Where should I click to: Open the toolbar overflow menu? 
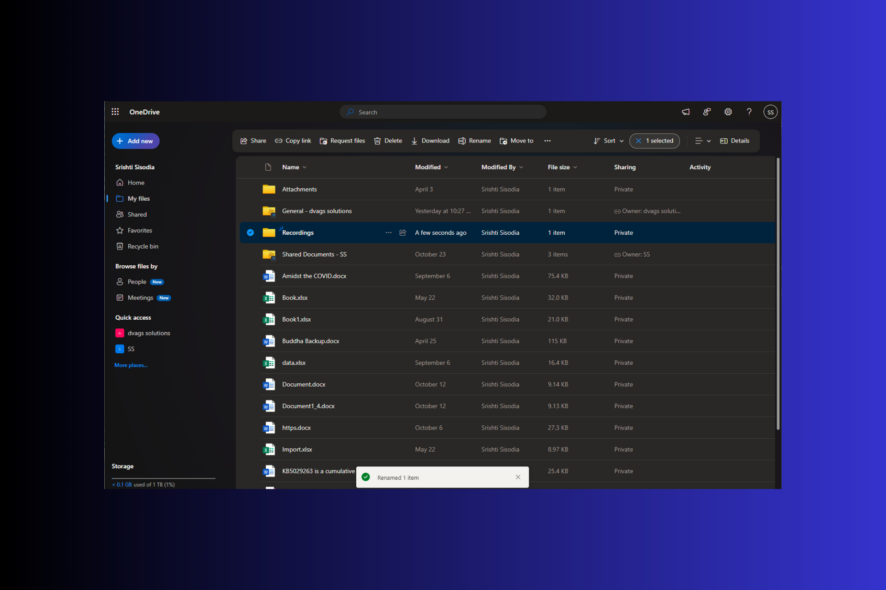[x=546, y=140]
